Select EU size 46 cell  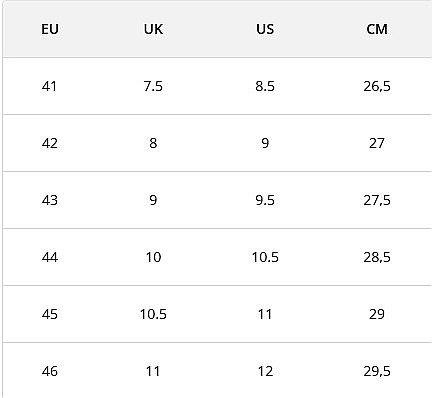pos(50,371)
